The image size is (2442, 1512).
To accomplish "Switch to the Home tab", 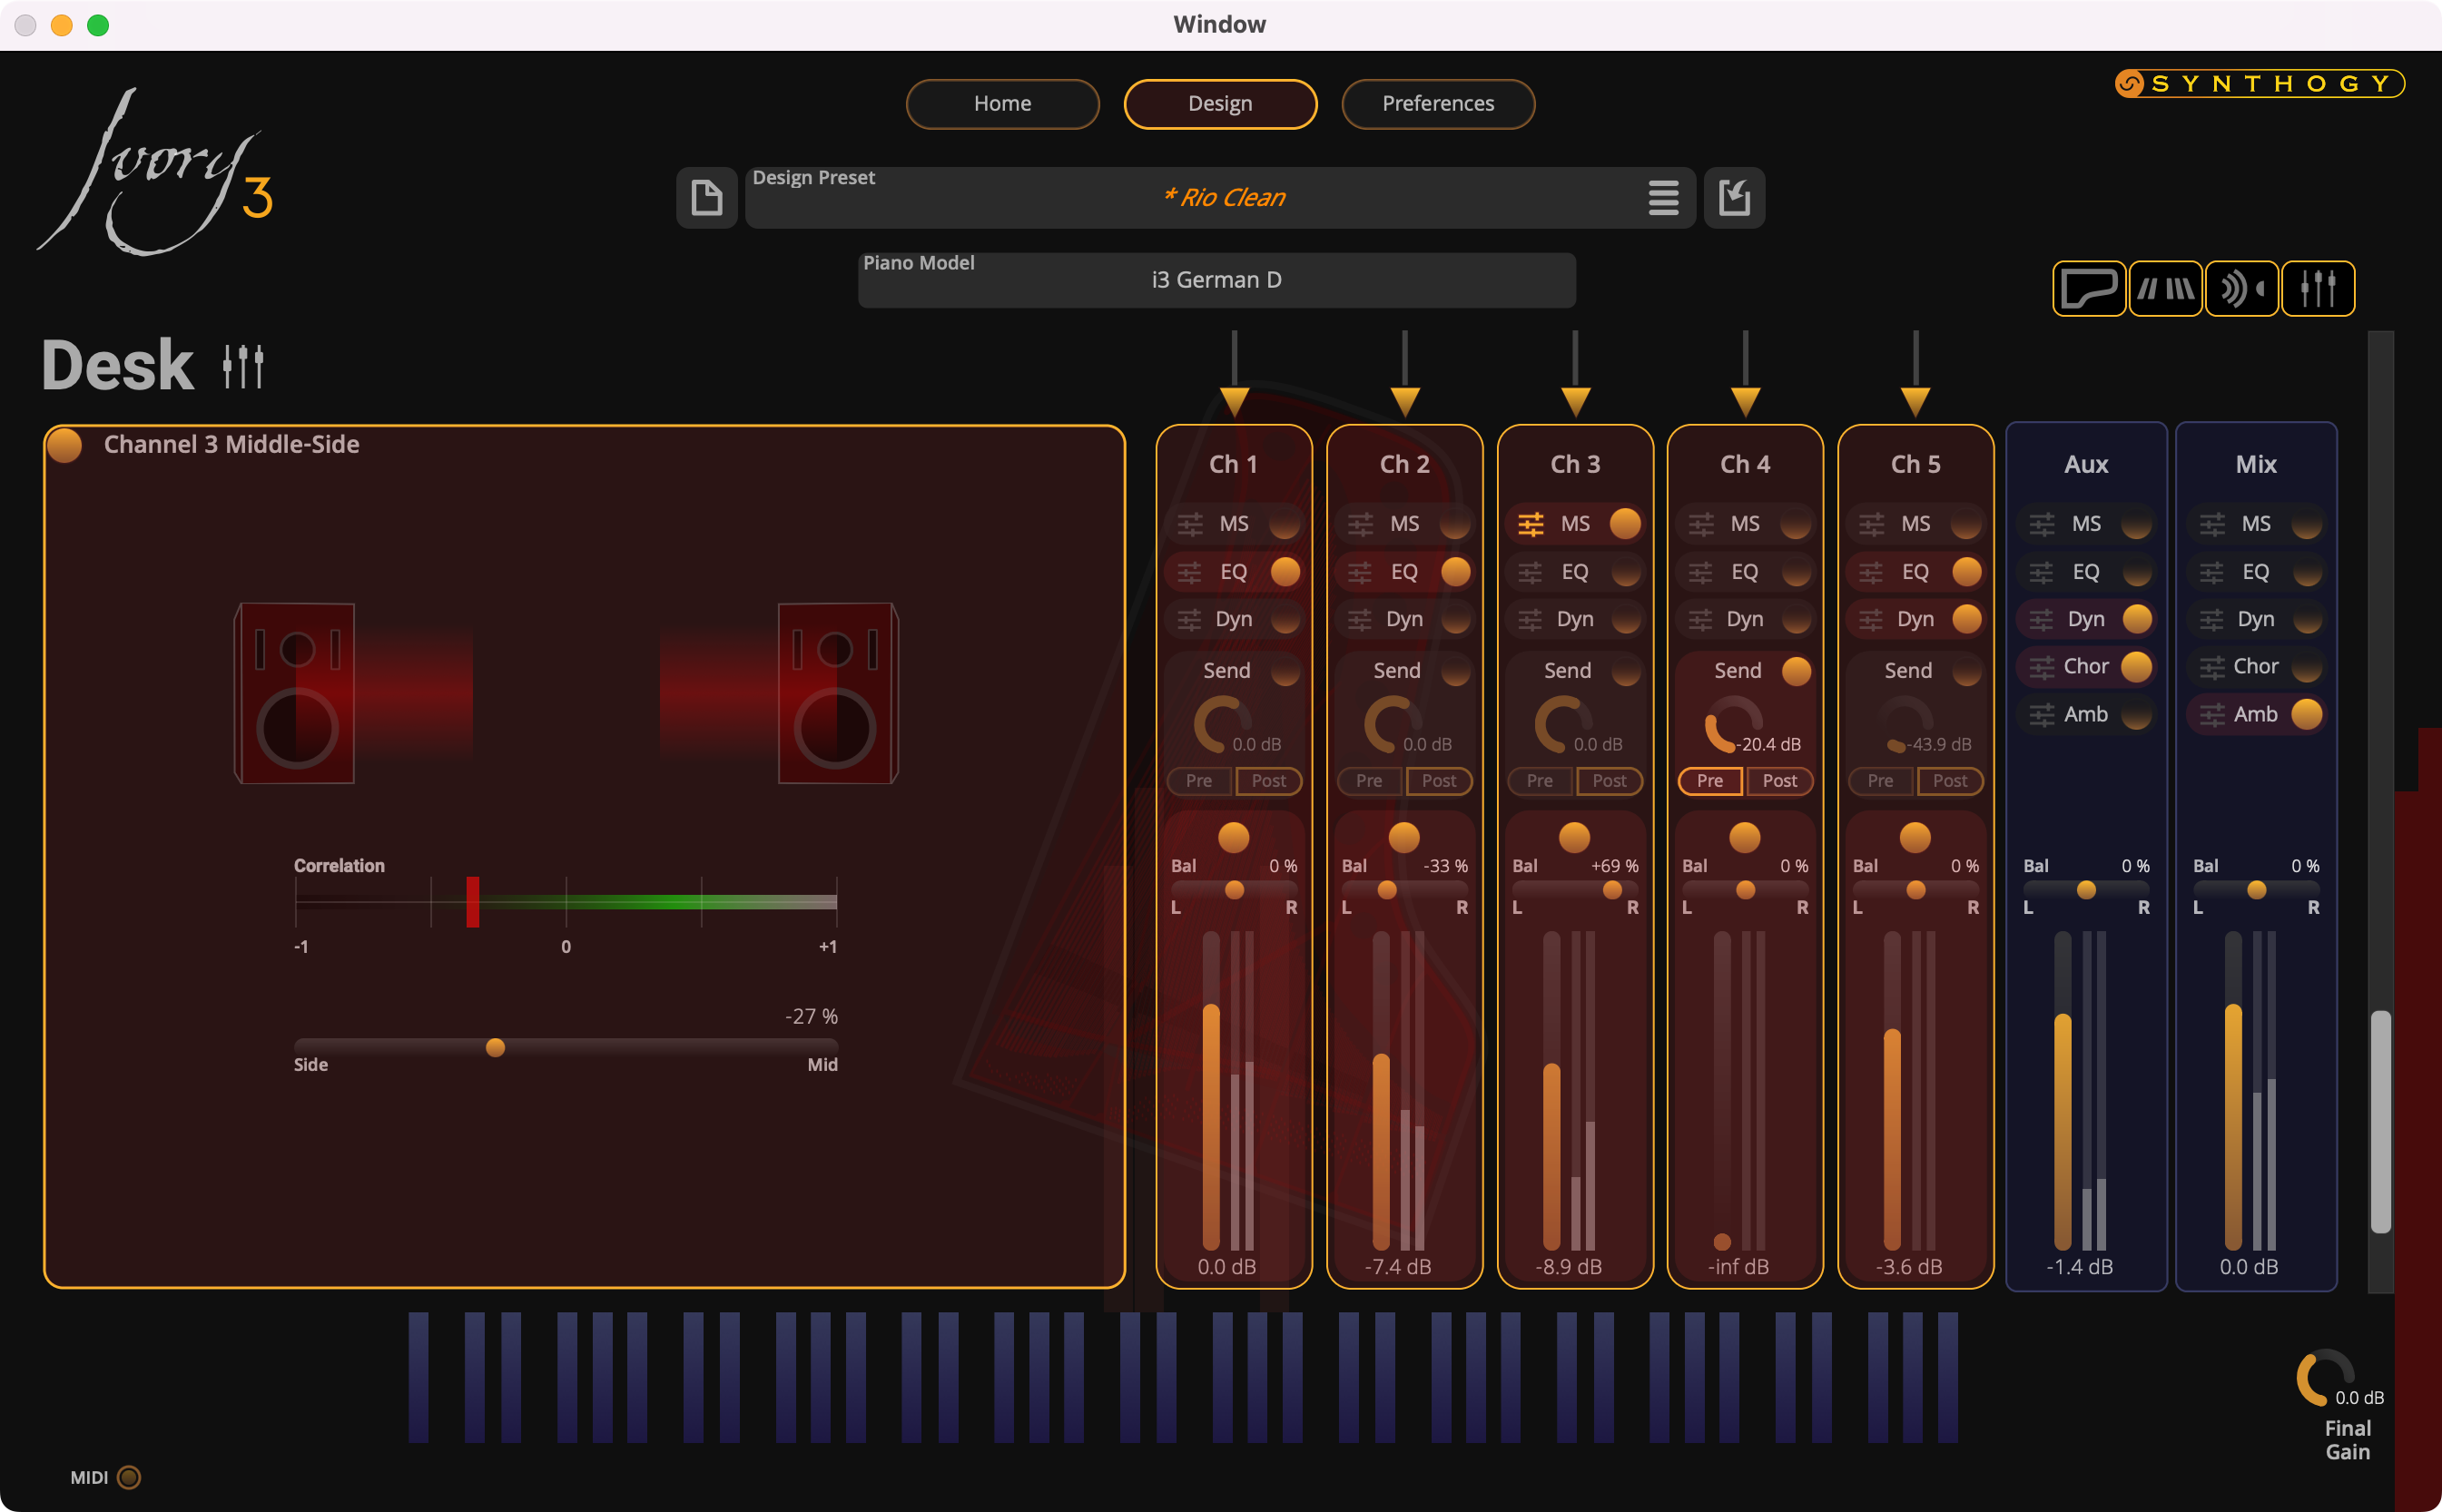I will point(1002,104).
